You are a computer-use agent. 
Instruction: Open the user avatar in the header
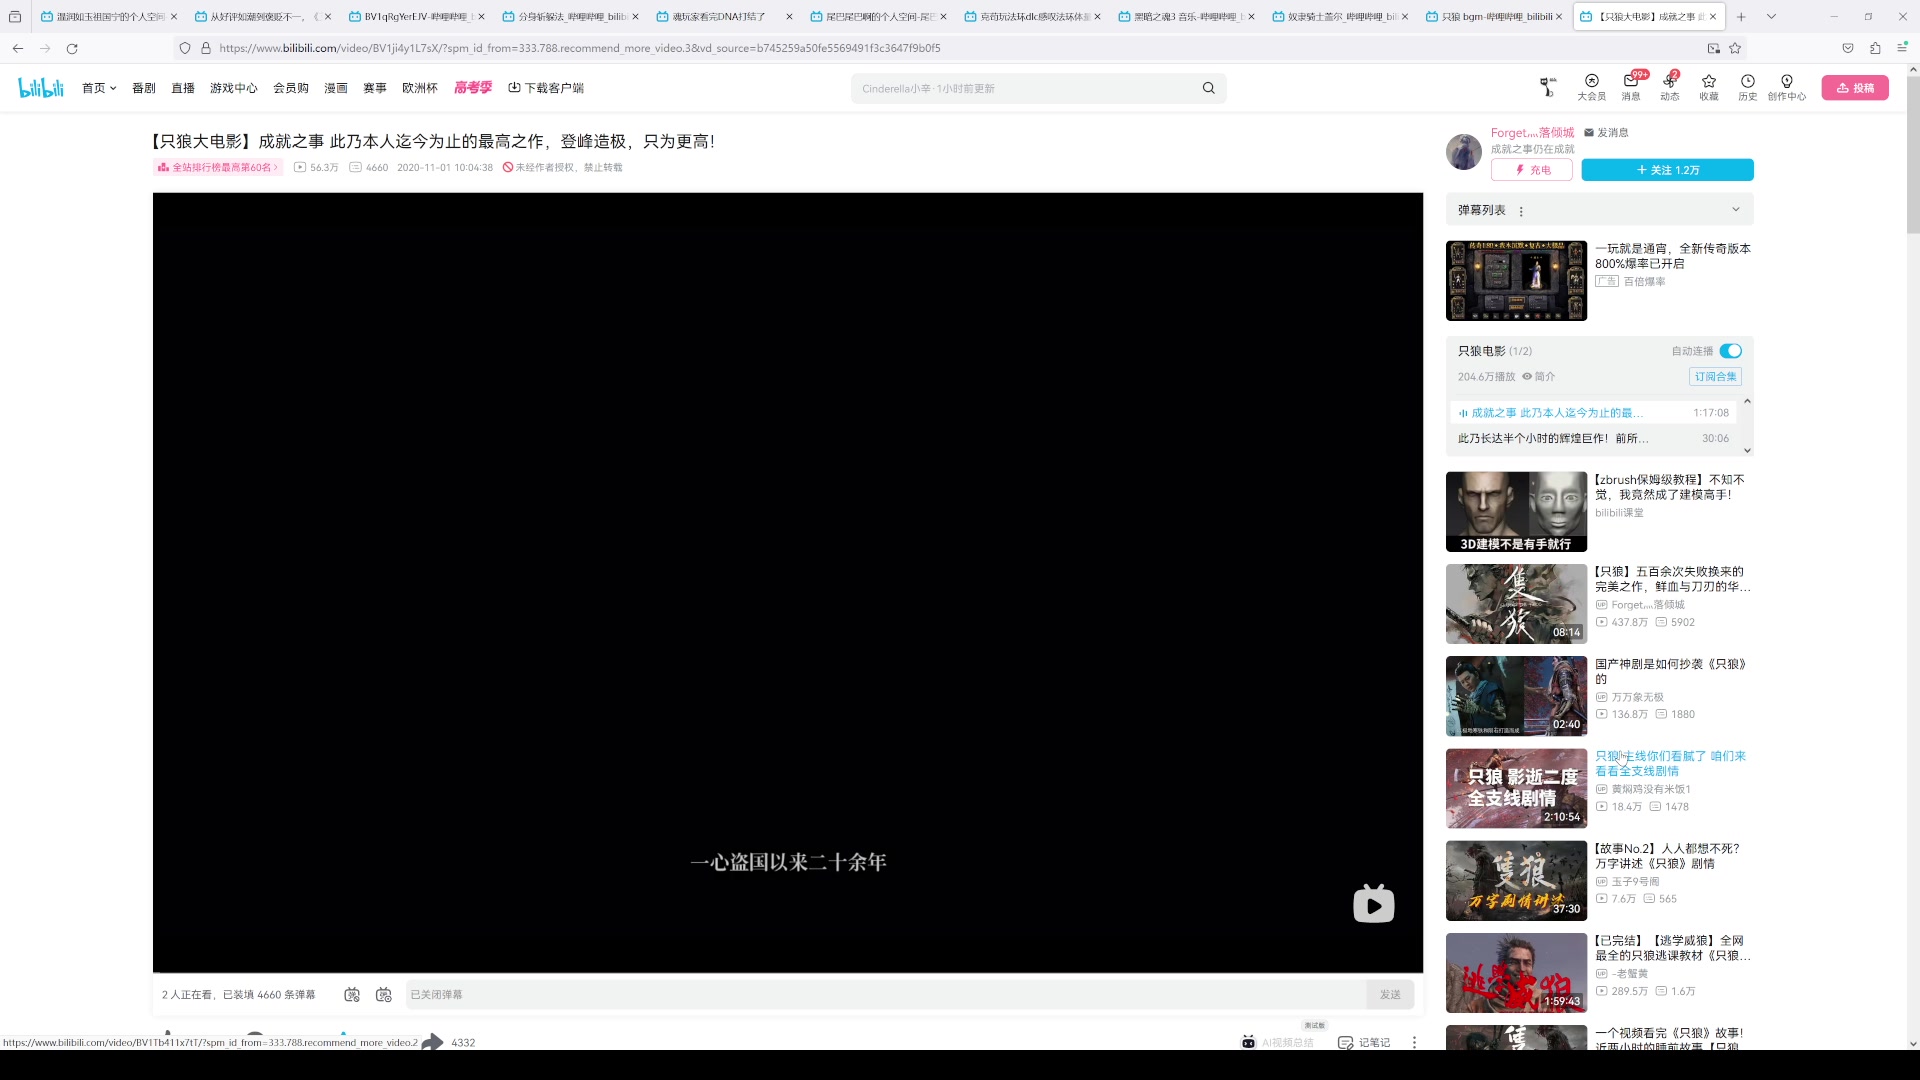pyautogui.click(x=1548, y=87)
